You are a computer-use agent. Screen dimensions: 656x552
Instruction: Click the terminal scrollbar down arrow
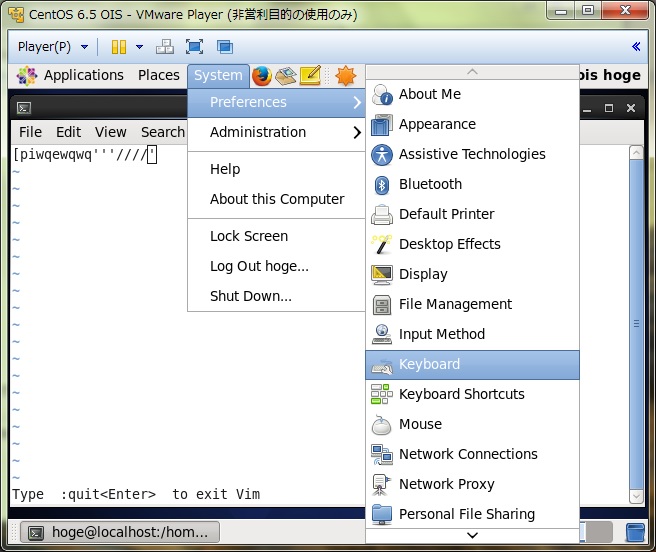[x=636, y=496]
